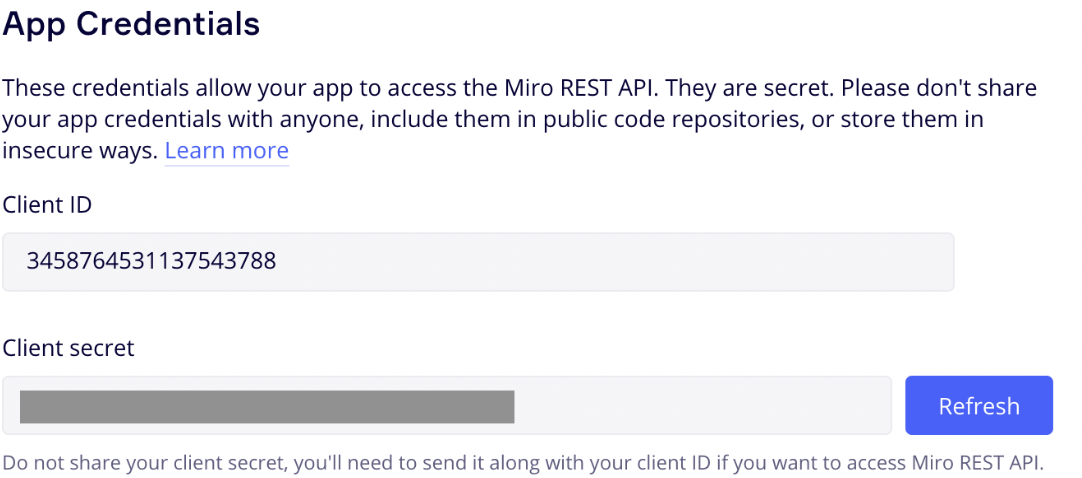Click the App Credentials heading
1082x478 pixels.
131,24
